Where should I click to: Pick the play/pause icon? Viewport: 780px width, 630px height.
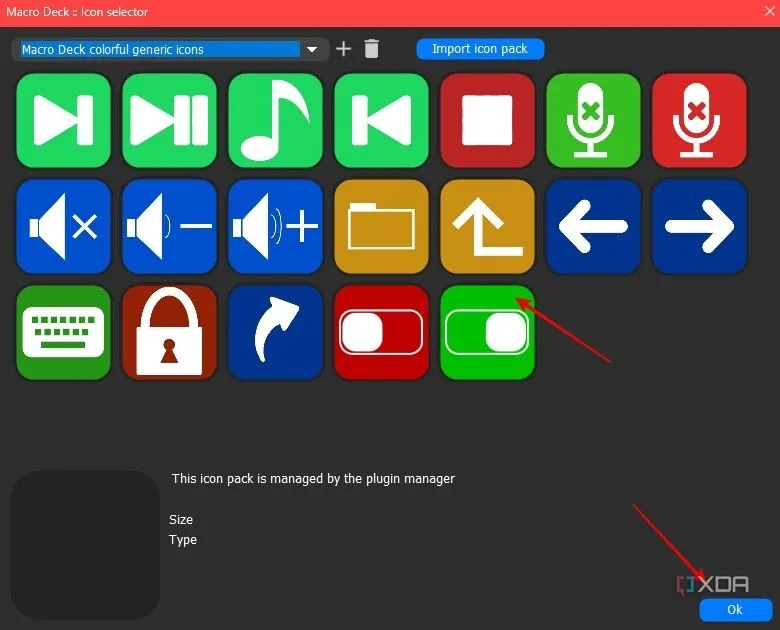click(x=169, y=120)
